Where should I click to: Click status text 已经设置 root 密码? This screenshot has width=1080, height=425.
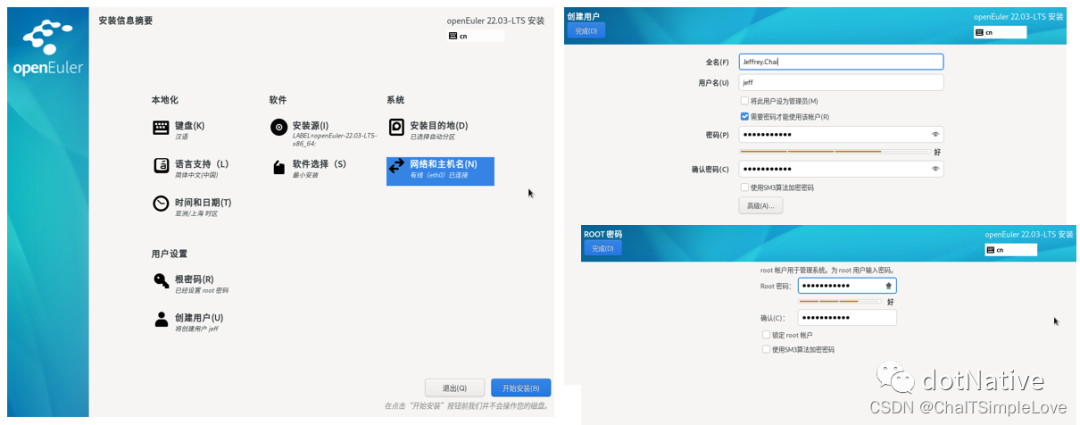click(x=201, y=290)
